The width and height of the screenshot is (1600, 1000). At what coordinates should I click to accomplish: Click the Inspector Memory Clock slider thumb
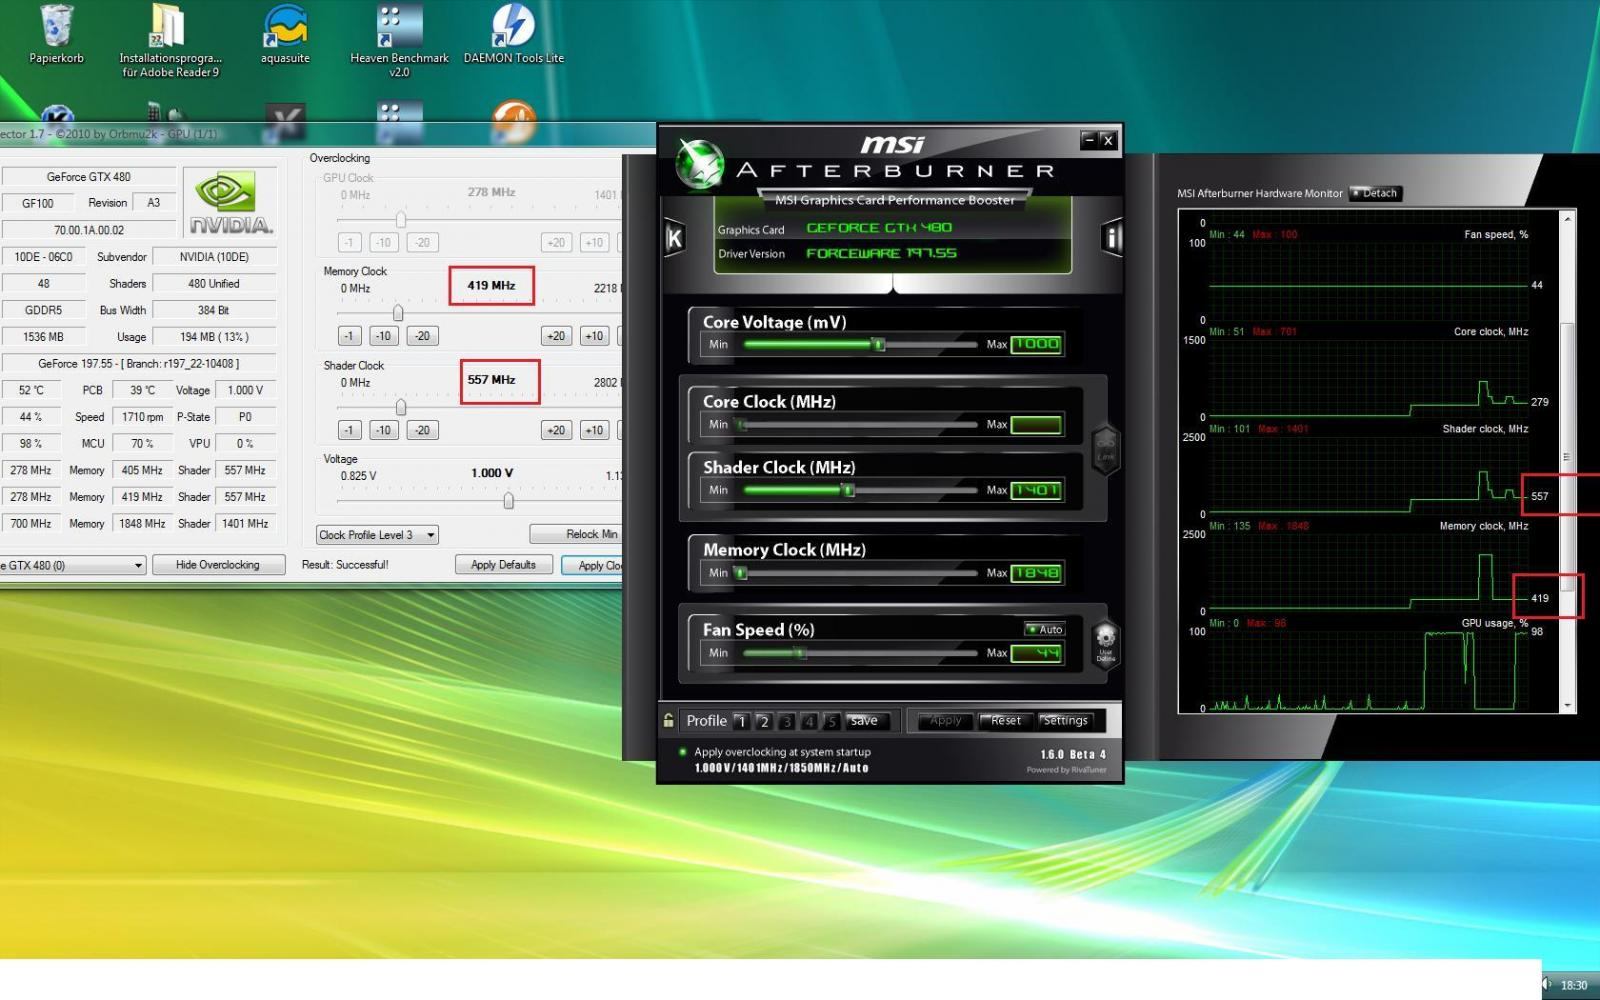[398, 313]
